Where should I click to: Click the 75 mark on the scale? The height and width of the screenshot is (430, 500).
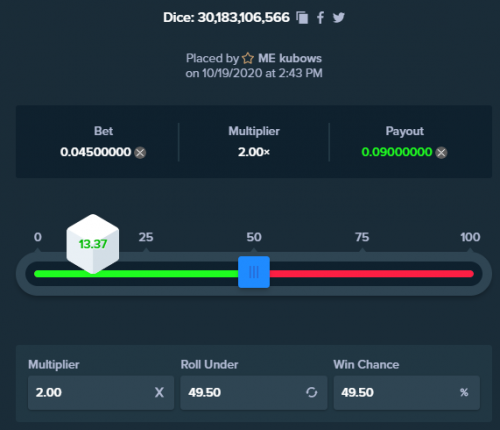362,237
